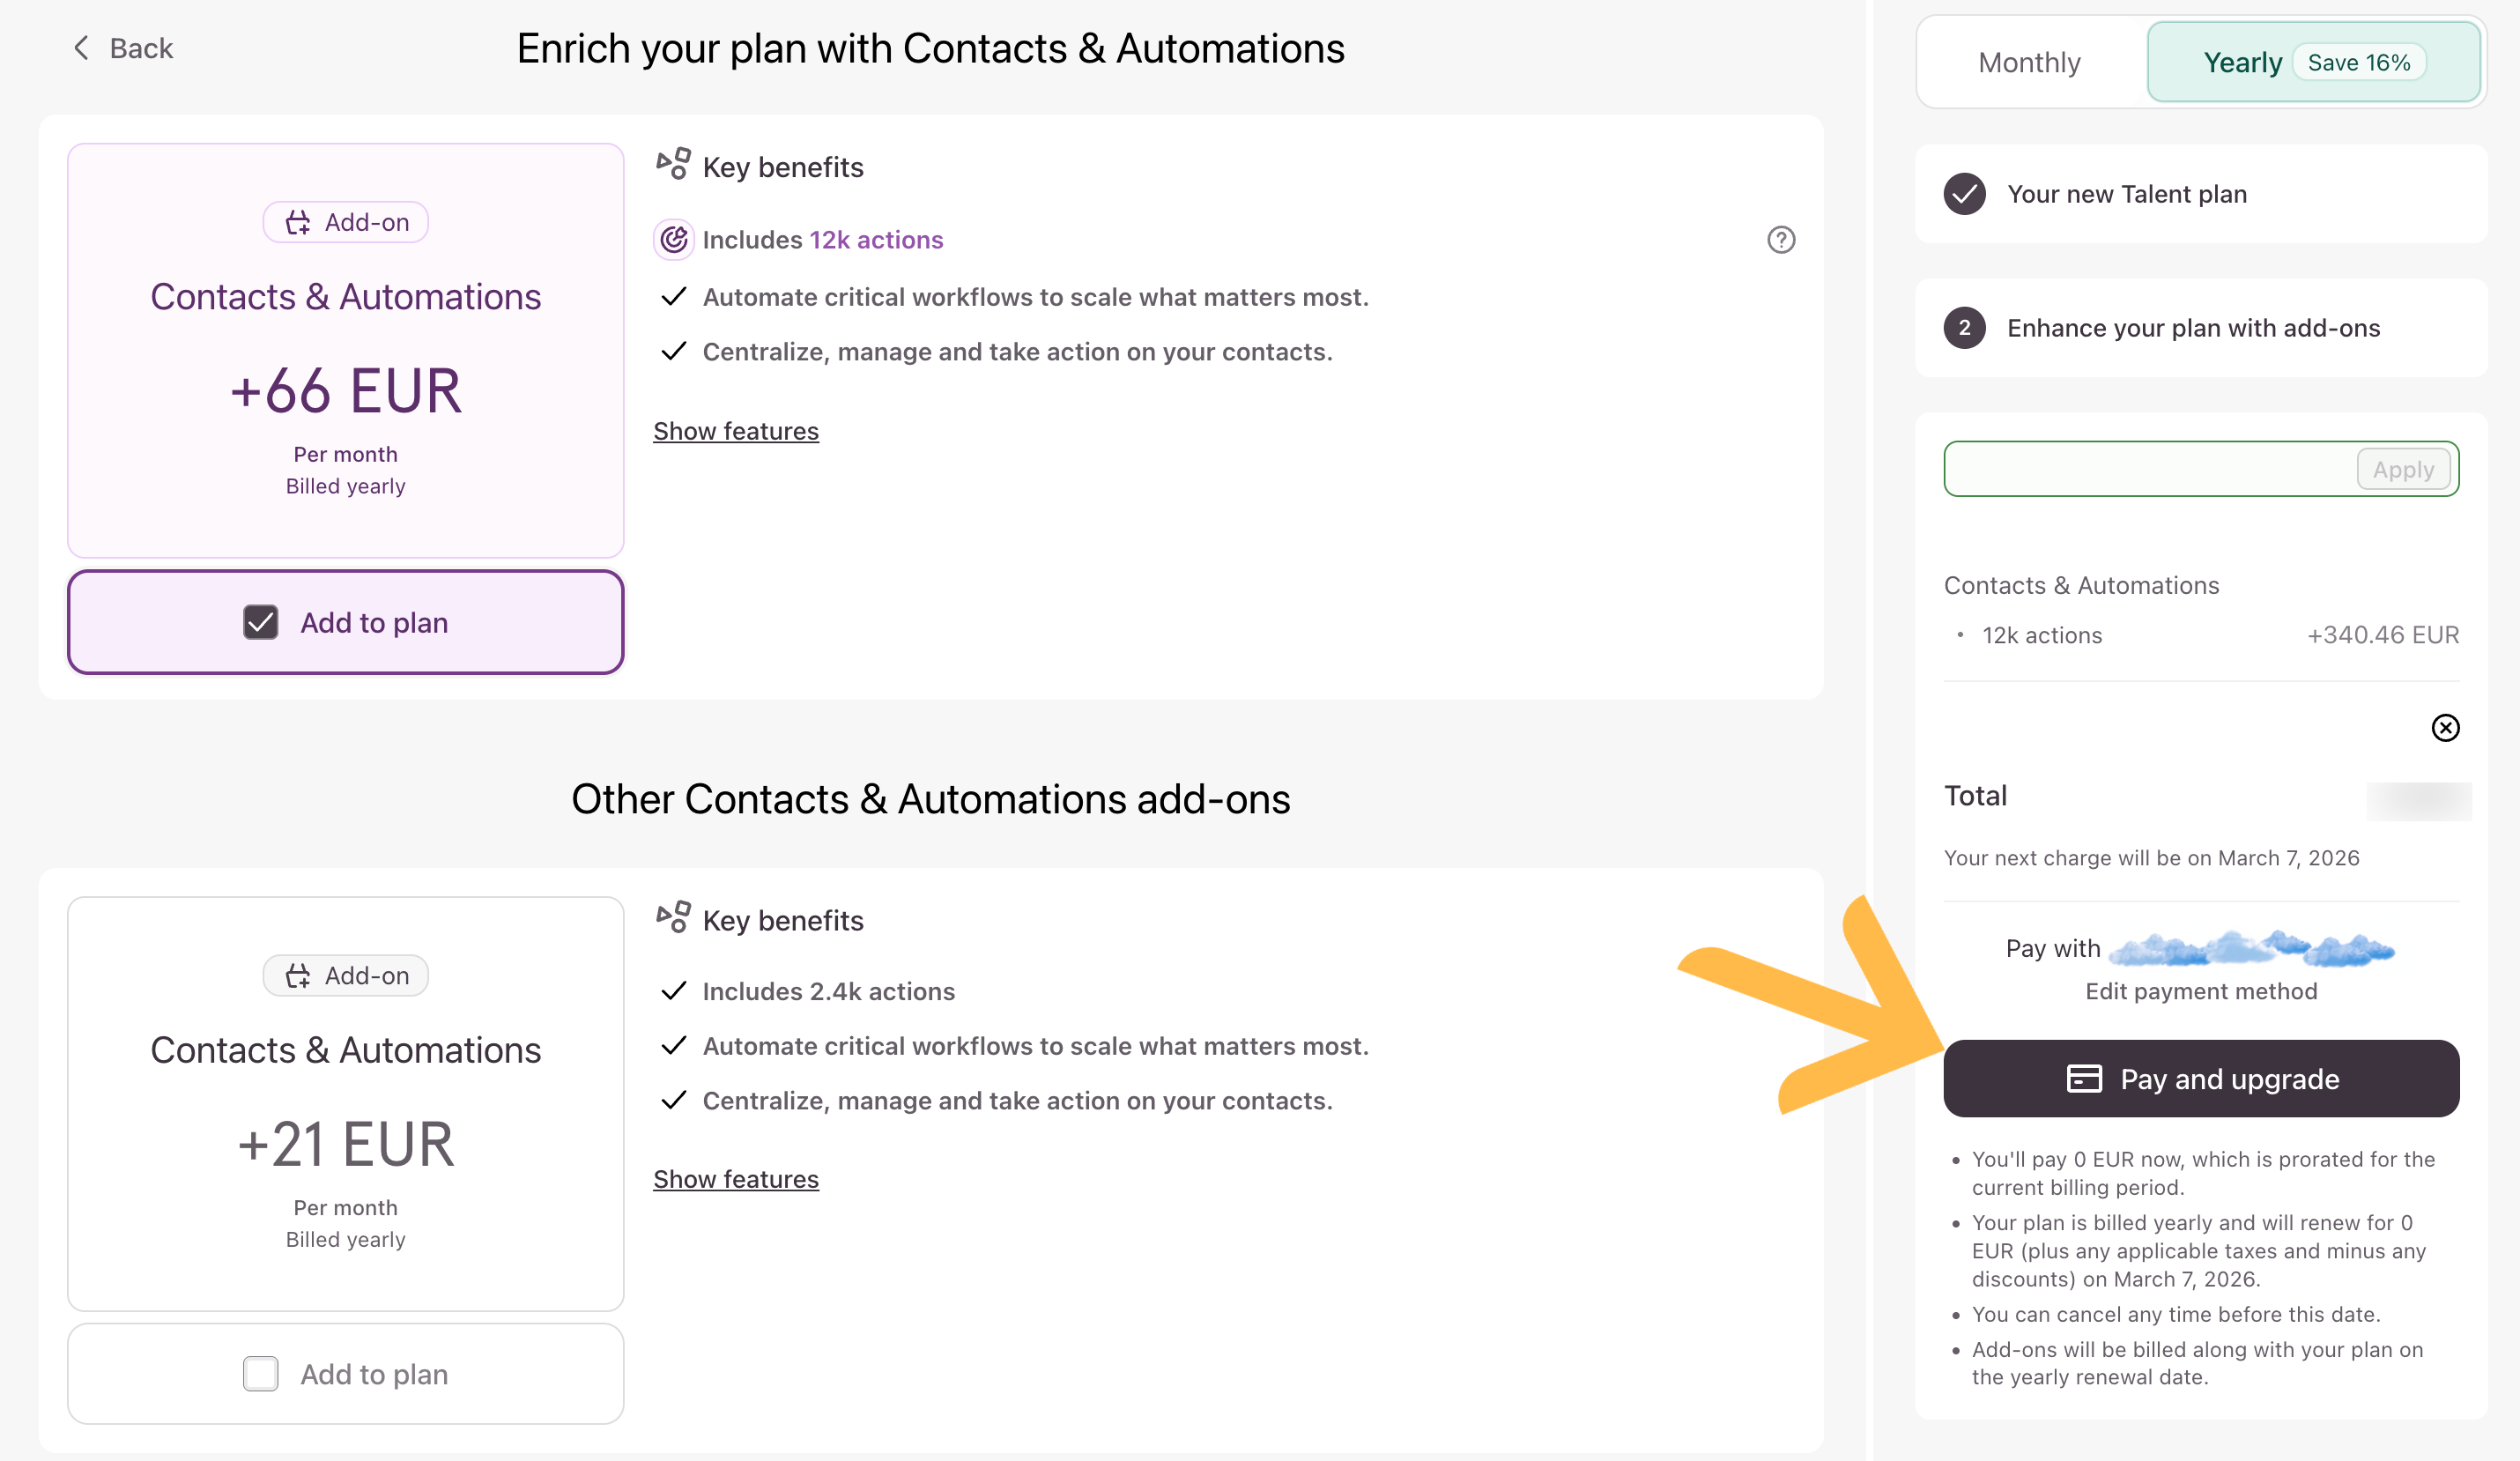Click the completed checkmark for Talent plan

pyautogui.click(x=1964, y=194)
